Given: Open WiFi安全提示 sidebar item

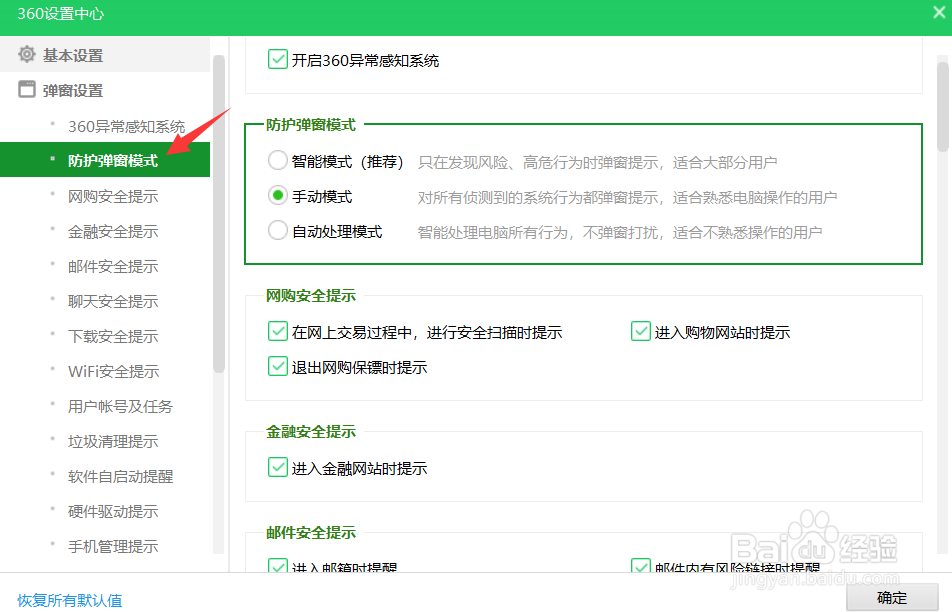Looking at the screenshot, I should [114, 372].
